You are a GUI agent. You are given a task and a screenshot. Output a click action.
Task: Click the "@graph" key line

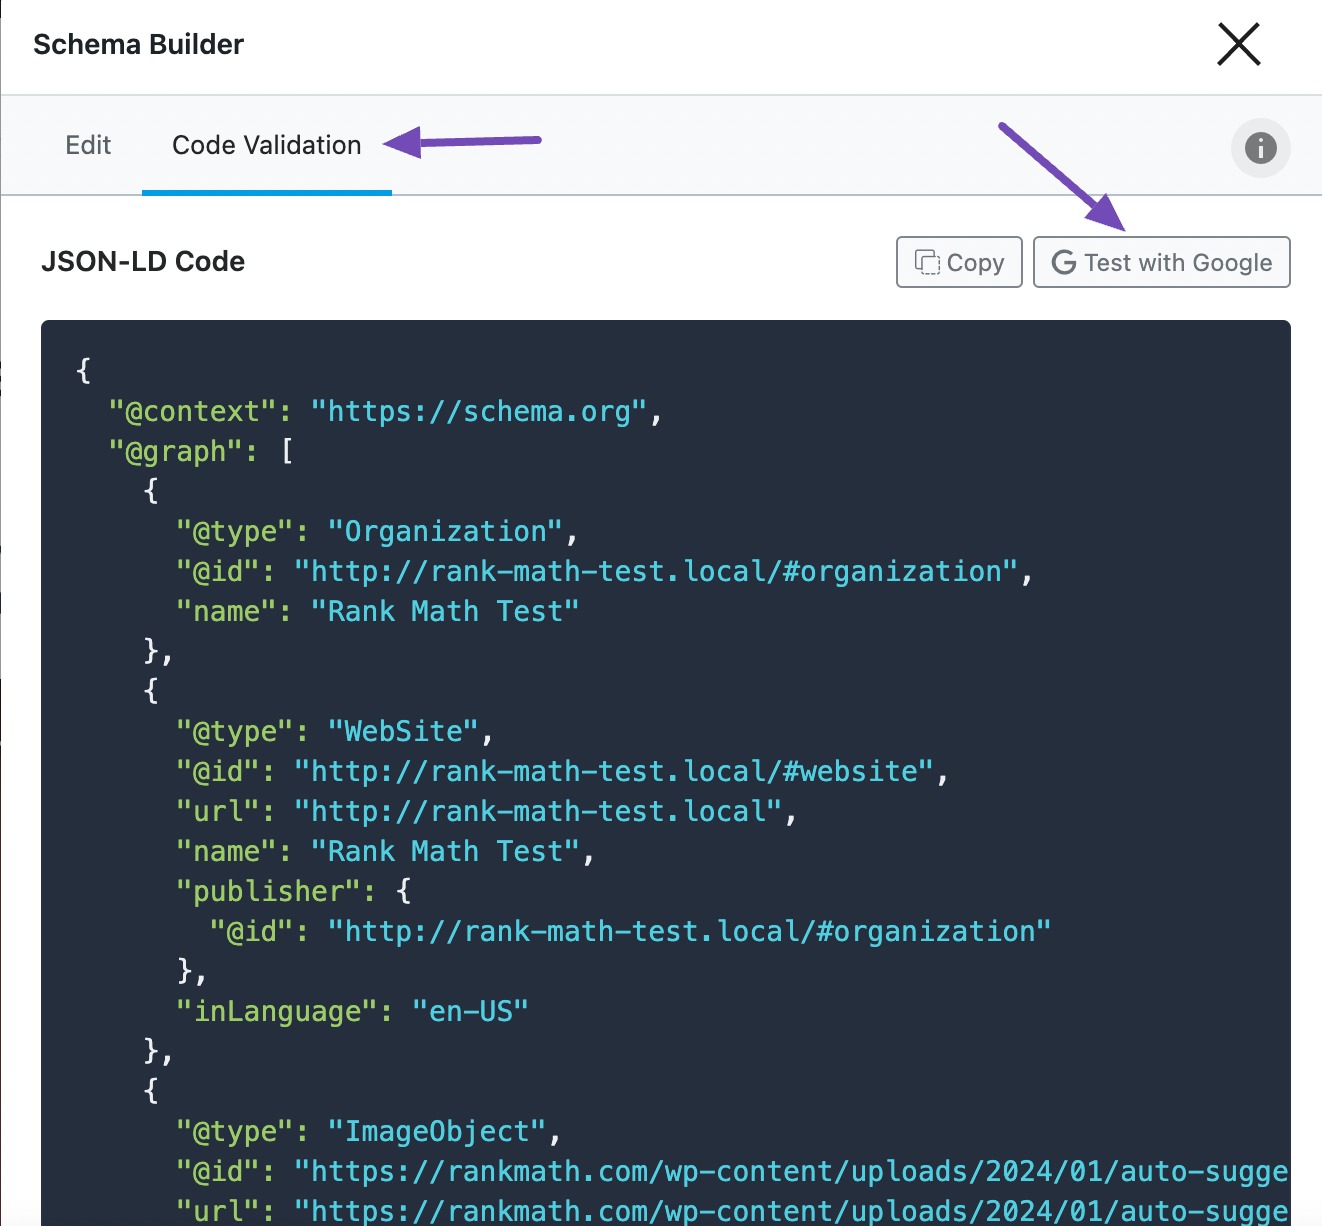click(x=200, y=451)
